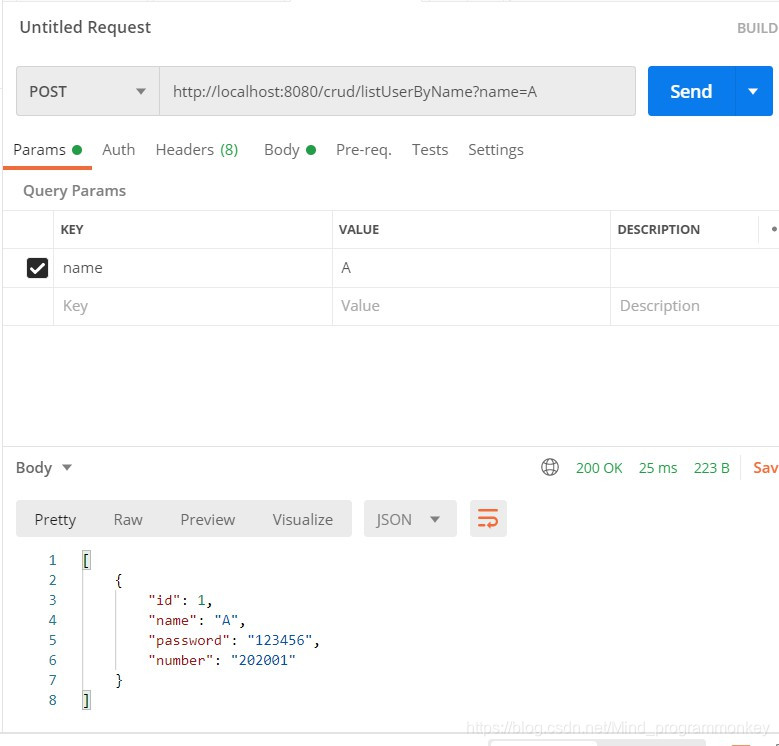Switch to the request Body tab
The height and width of the screenshot is (746, 779).
(x=290, y=149)
